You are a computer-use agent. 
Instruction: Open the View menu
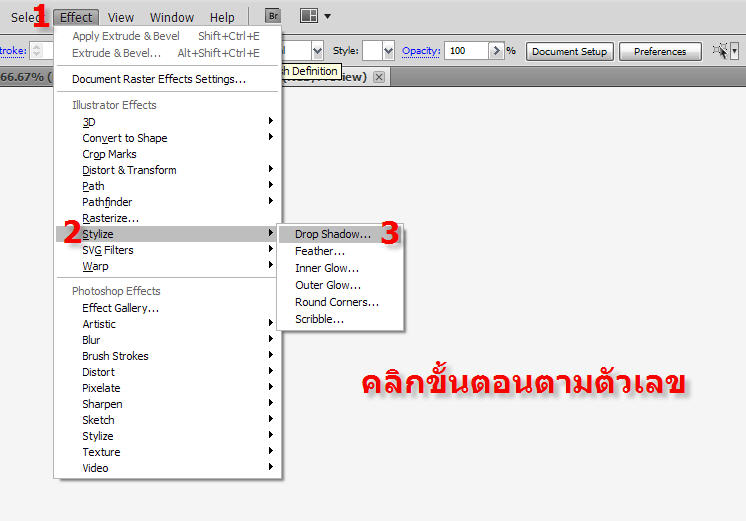point(121,17)
